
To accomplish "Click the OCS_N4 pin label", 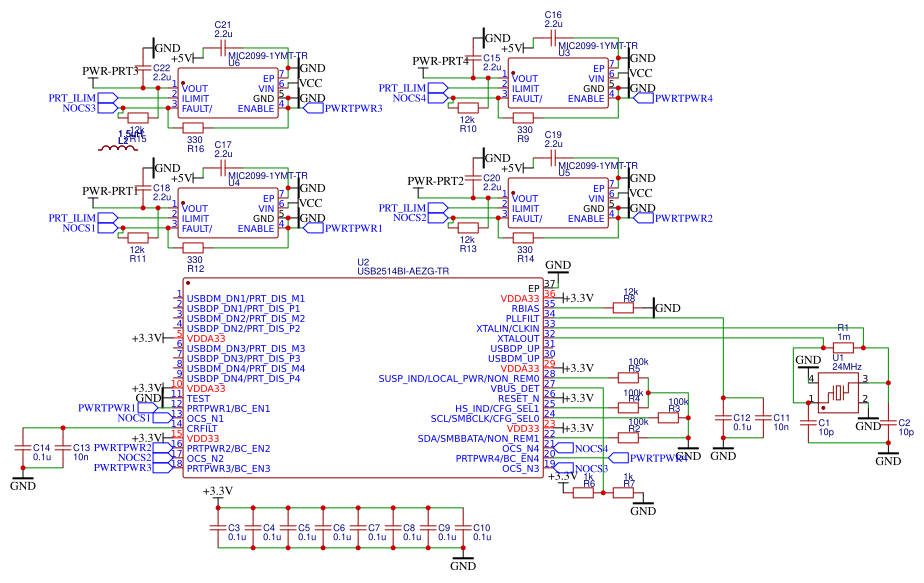I will coord(520,449).
